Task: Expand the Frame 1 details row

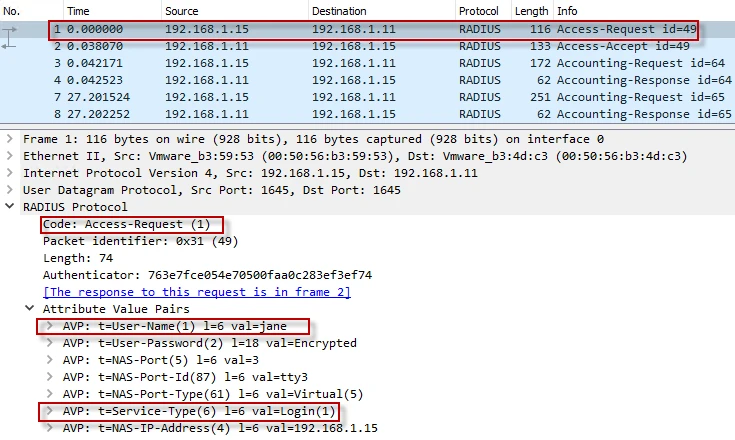Action: 11,139
